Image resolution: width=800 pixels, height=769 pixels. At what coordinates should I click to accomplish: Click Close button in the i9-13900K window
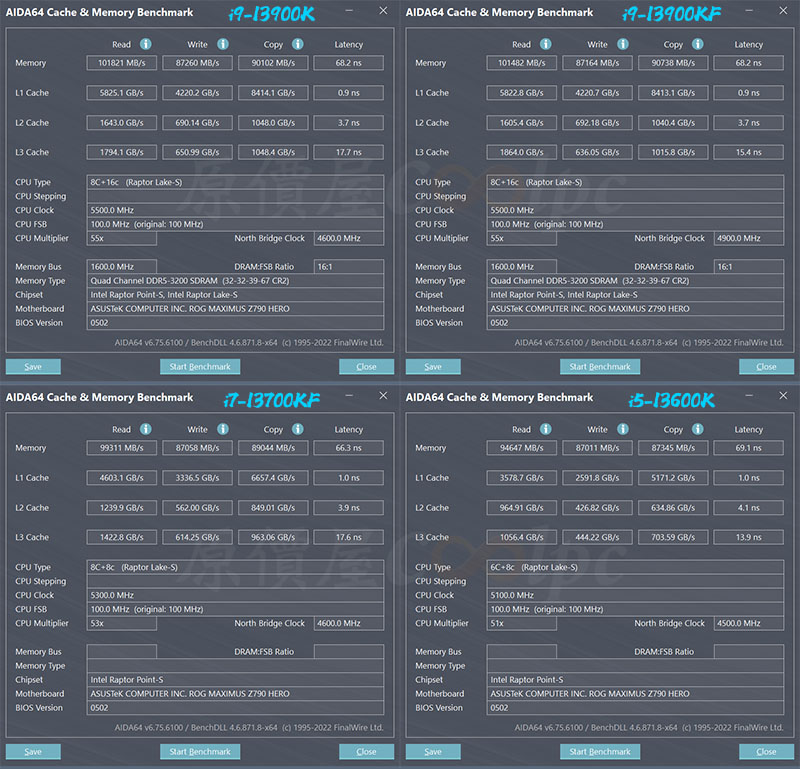tap(366, 366)
